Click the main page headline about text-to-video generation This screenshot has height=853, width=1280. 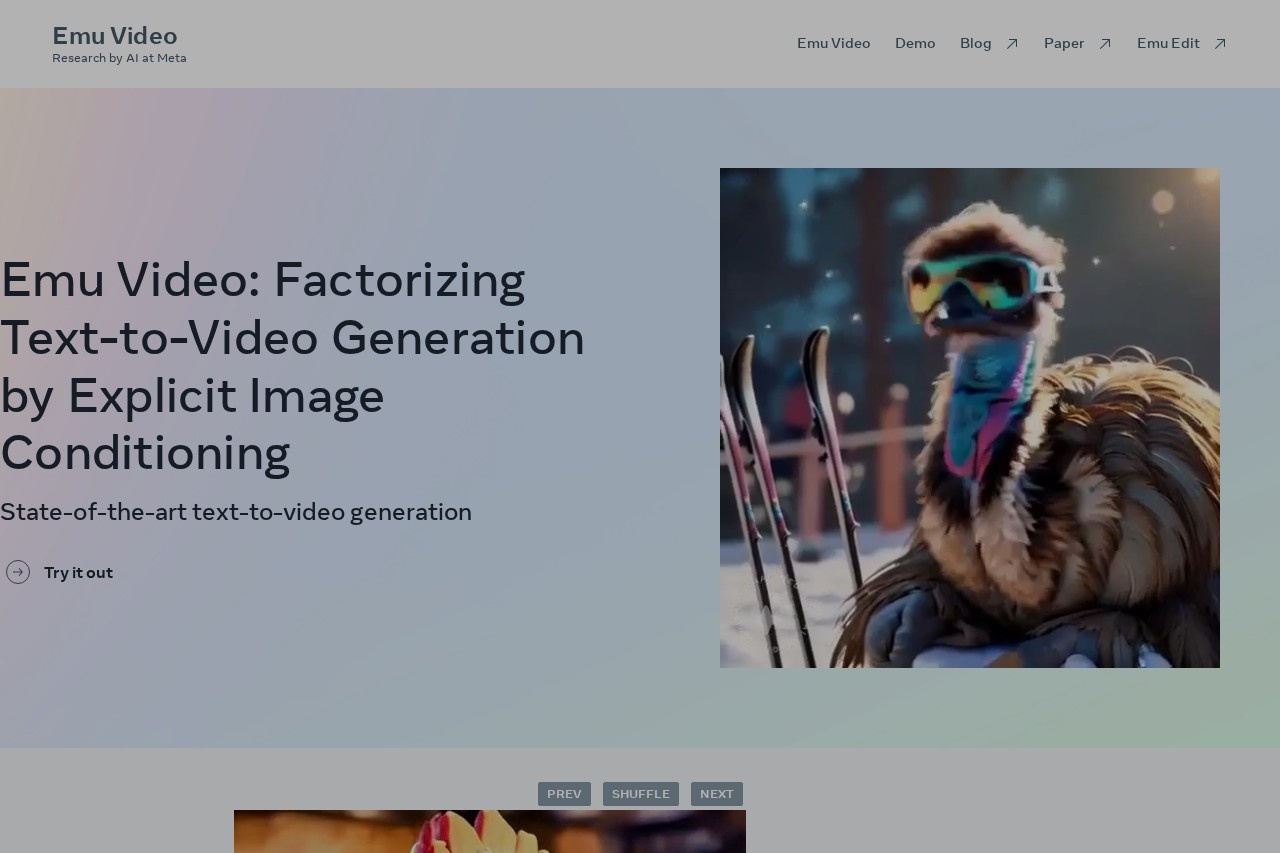click(292, 368)
